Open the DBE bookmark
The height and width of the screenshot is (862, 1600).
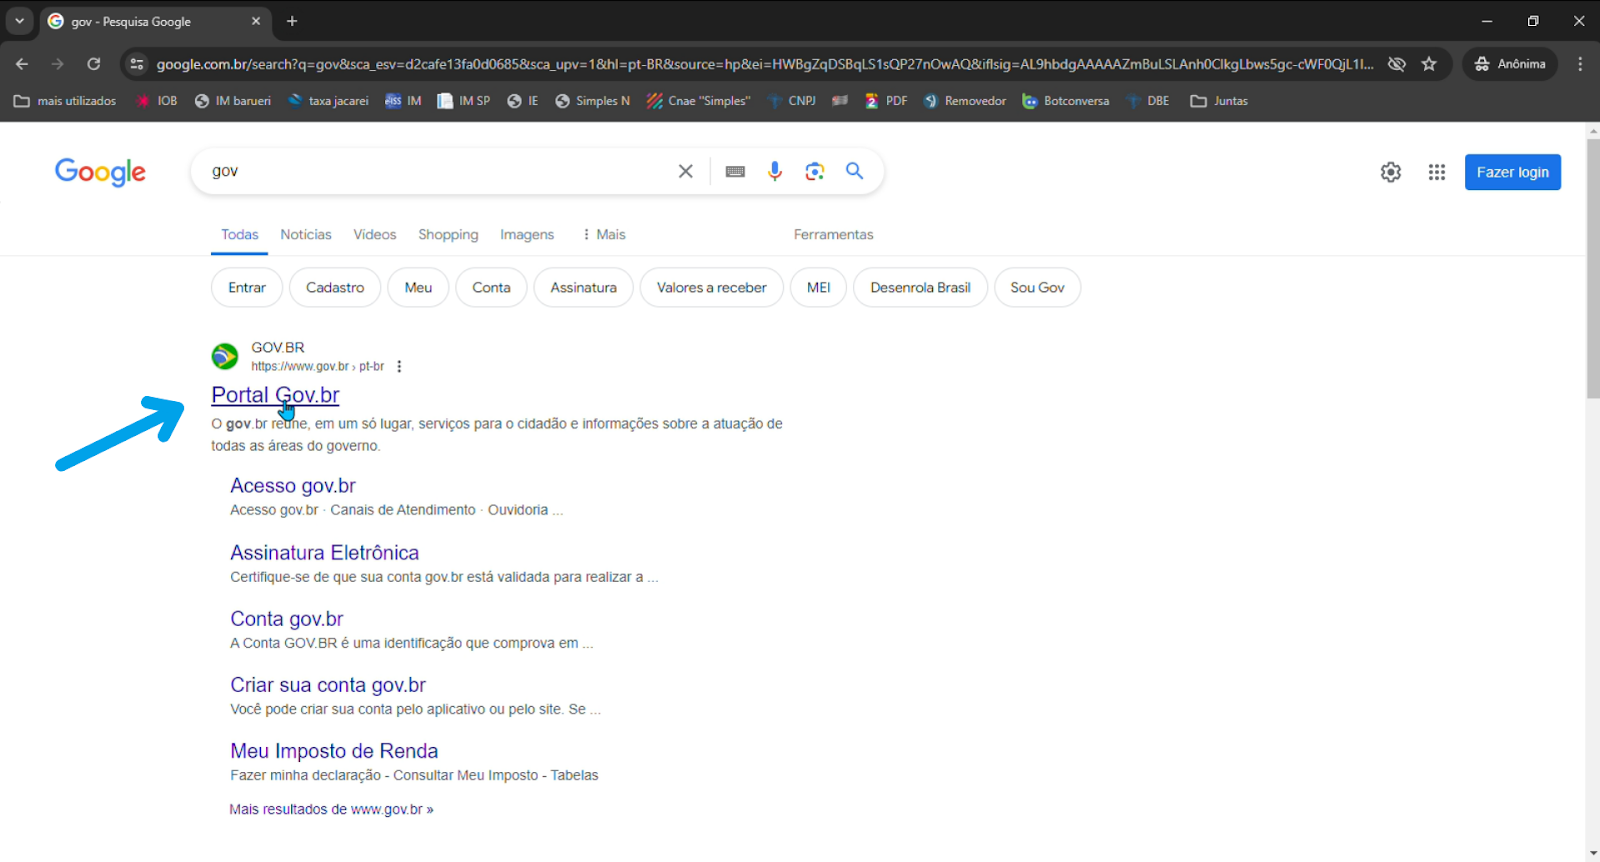[1148, 101]
